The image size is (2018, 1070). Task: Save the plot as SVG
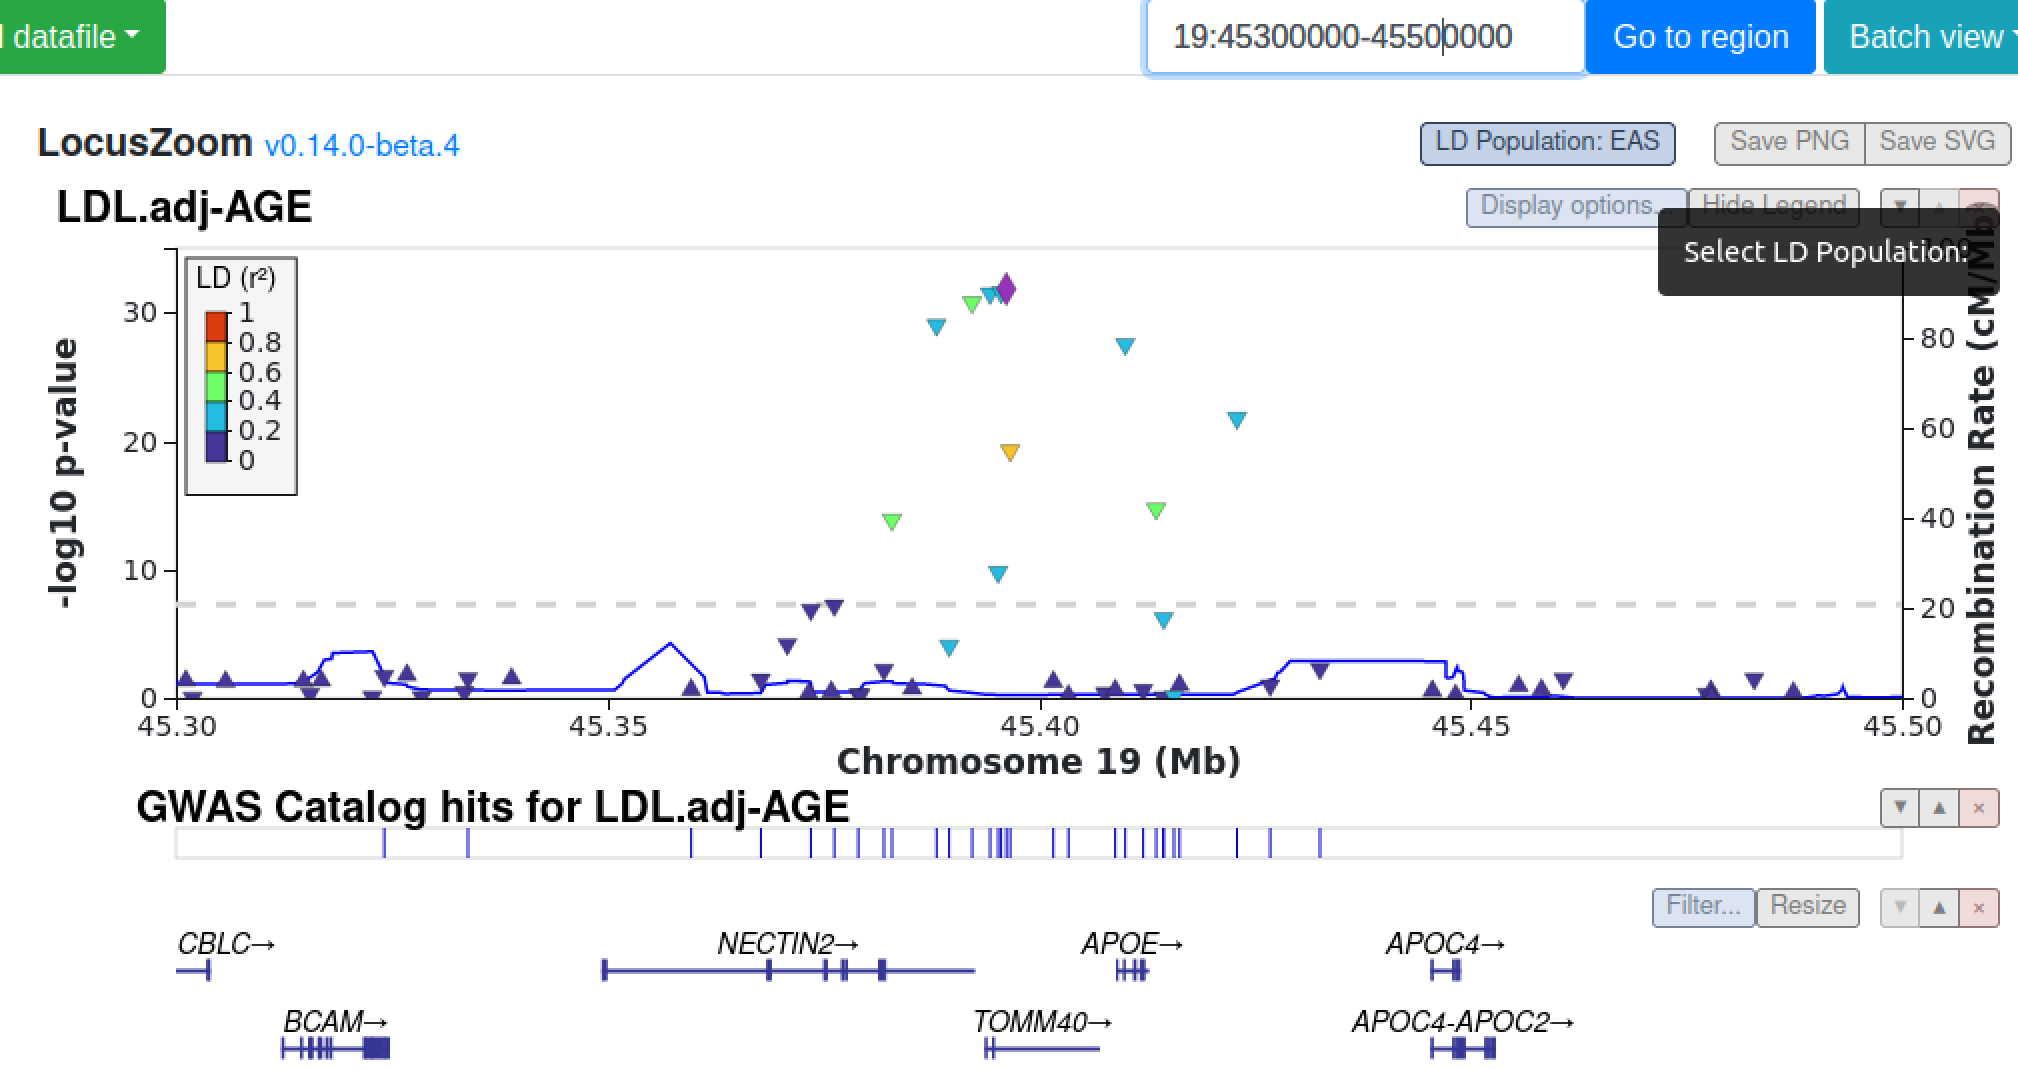coord(1937,141)
